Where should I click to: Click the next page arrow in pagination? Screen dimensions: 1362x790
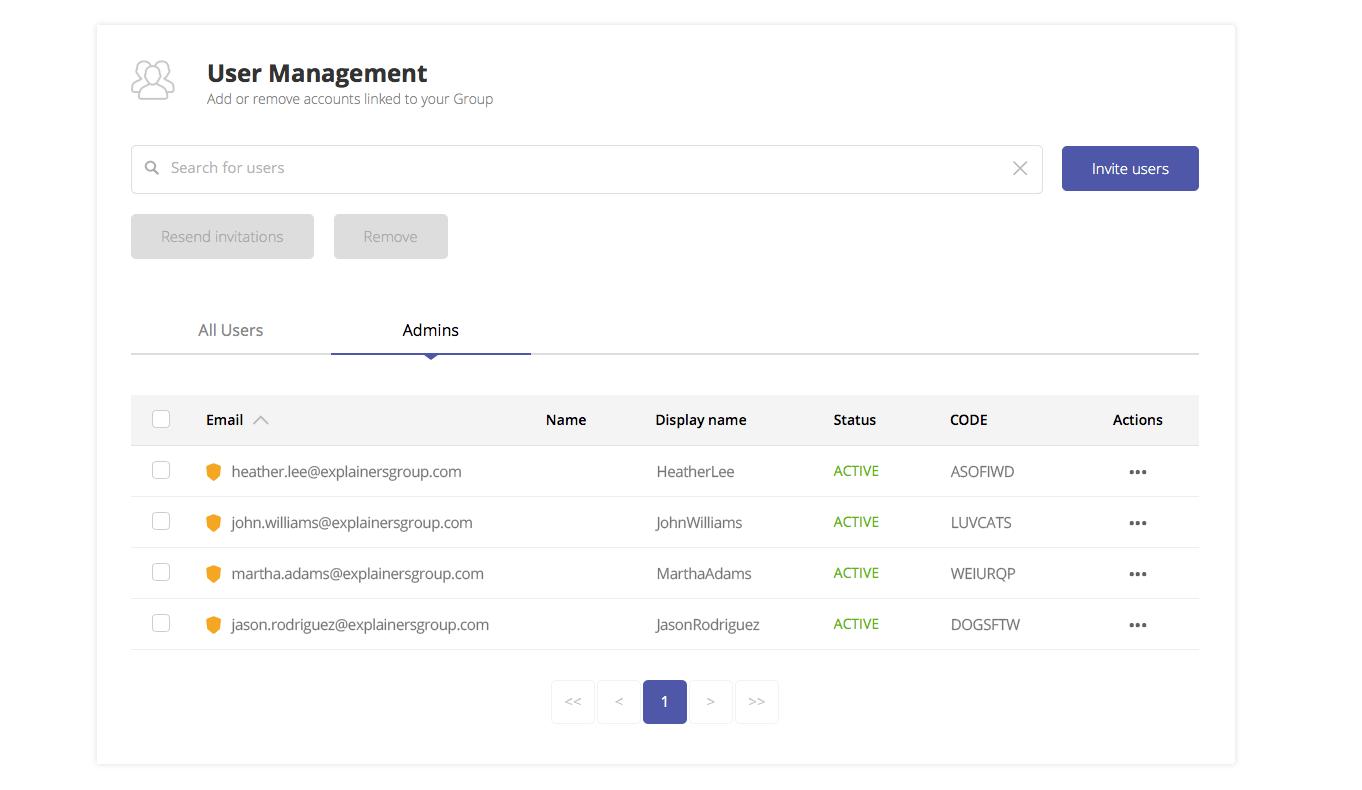711,702
